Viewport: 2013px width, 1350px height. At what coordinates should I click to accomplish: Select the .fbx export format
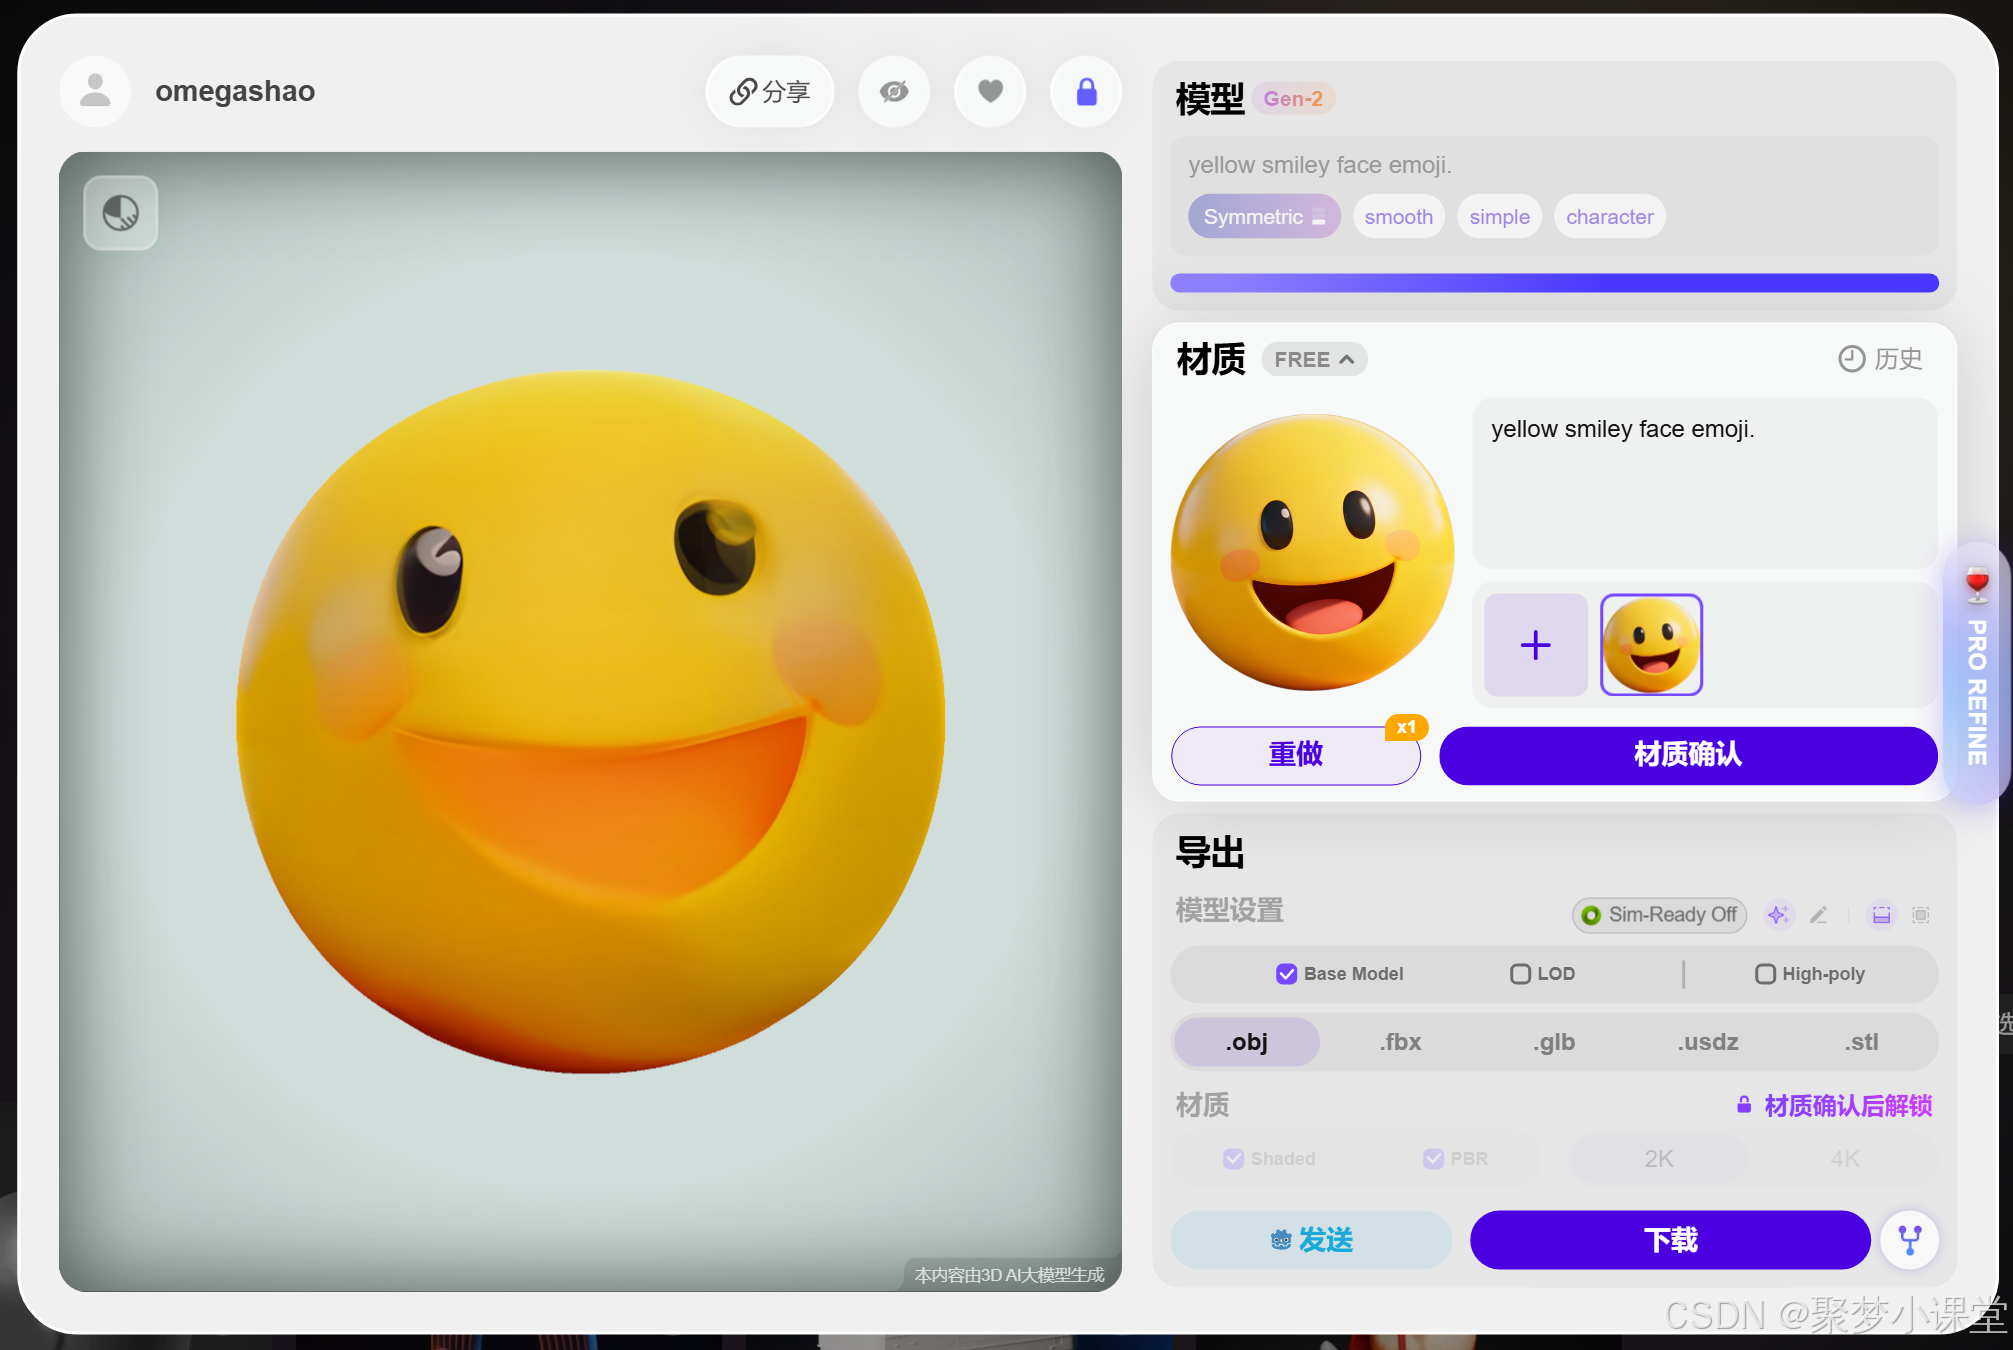[1400, 1042]
